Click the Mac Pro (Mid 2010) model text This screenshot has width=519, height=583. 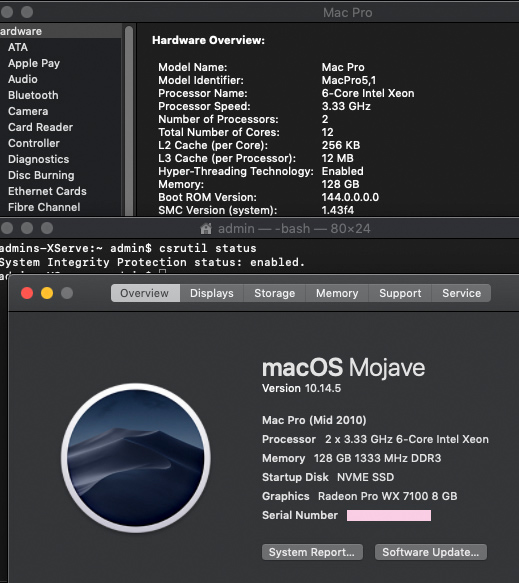pos(314,420)
